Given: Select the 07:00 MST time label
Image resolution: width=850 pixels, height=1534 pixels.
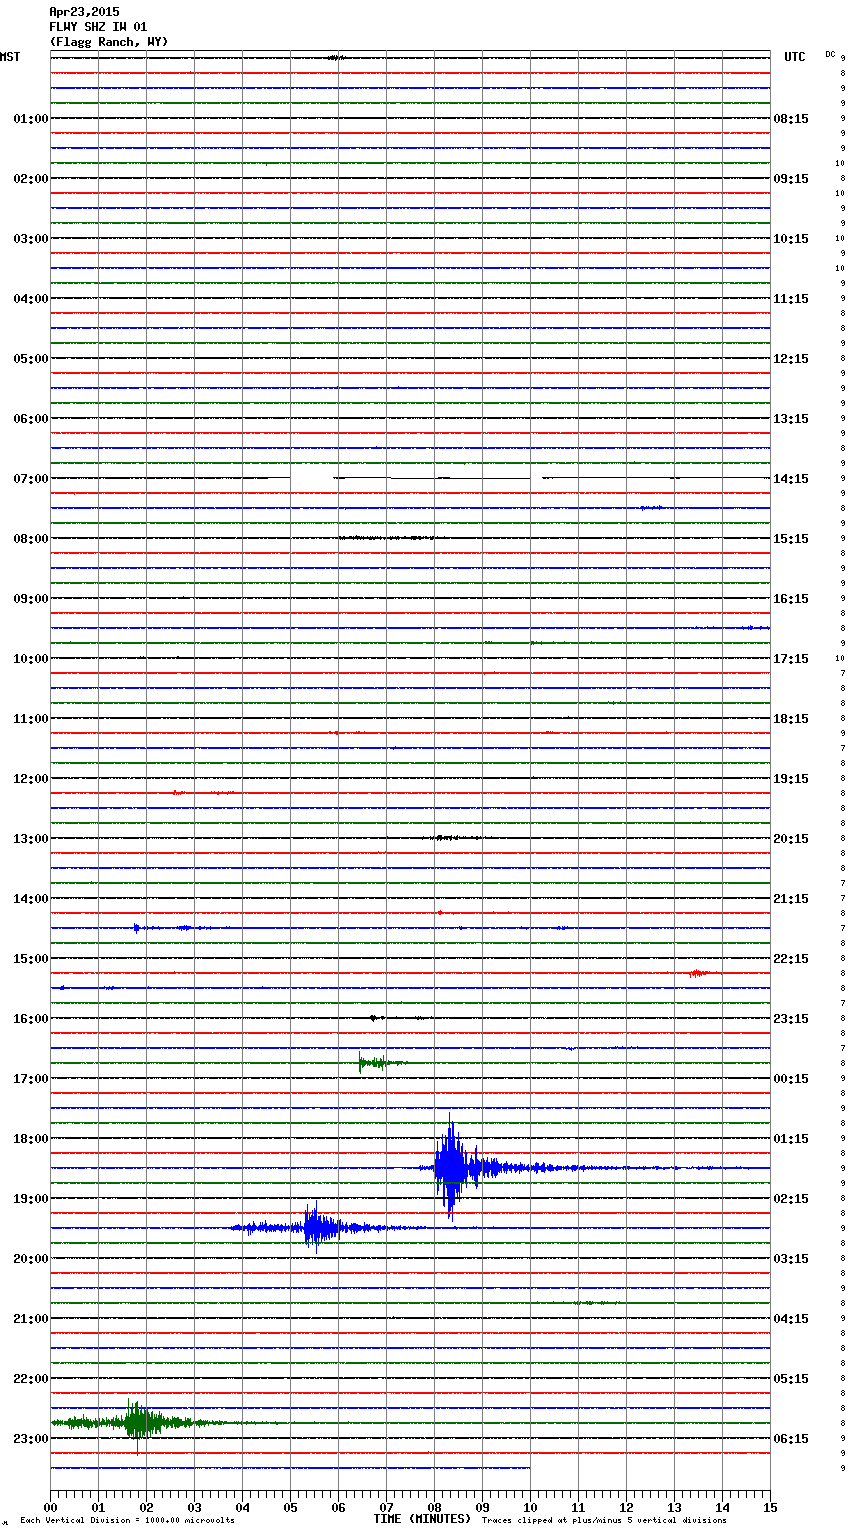Looking at the screenshot, I should point(31,479).
